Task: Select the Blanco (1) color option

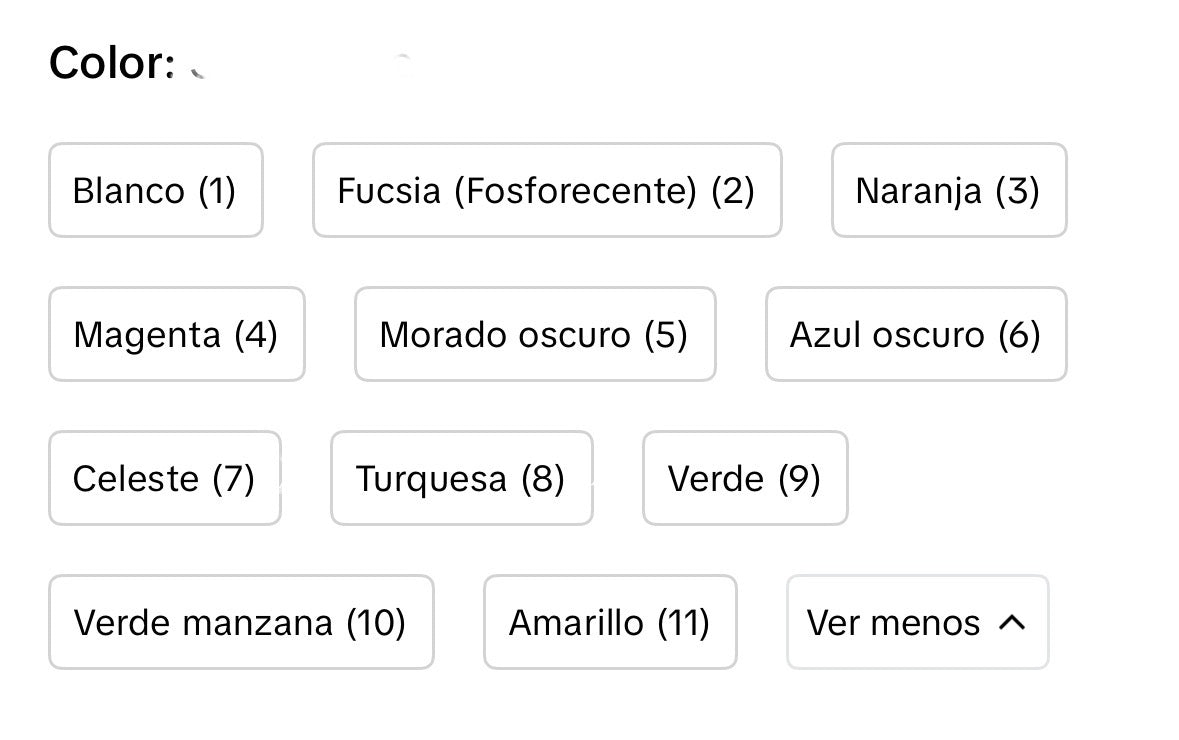Action: [155, 190]
